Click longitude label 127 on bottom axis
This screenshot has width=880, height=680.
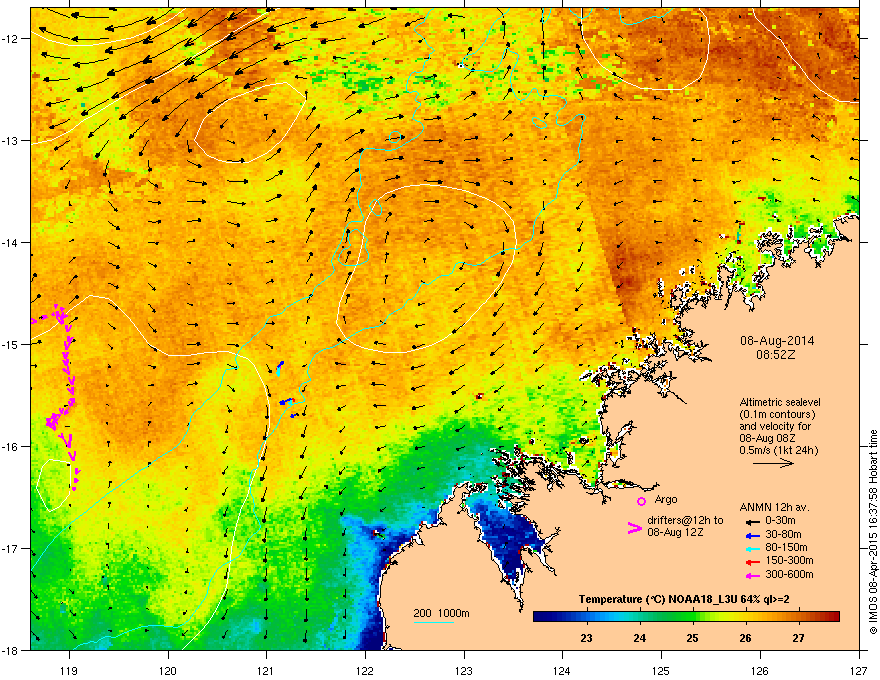point(859,670)
